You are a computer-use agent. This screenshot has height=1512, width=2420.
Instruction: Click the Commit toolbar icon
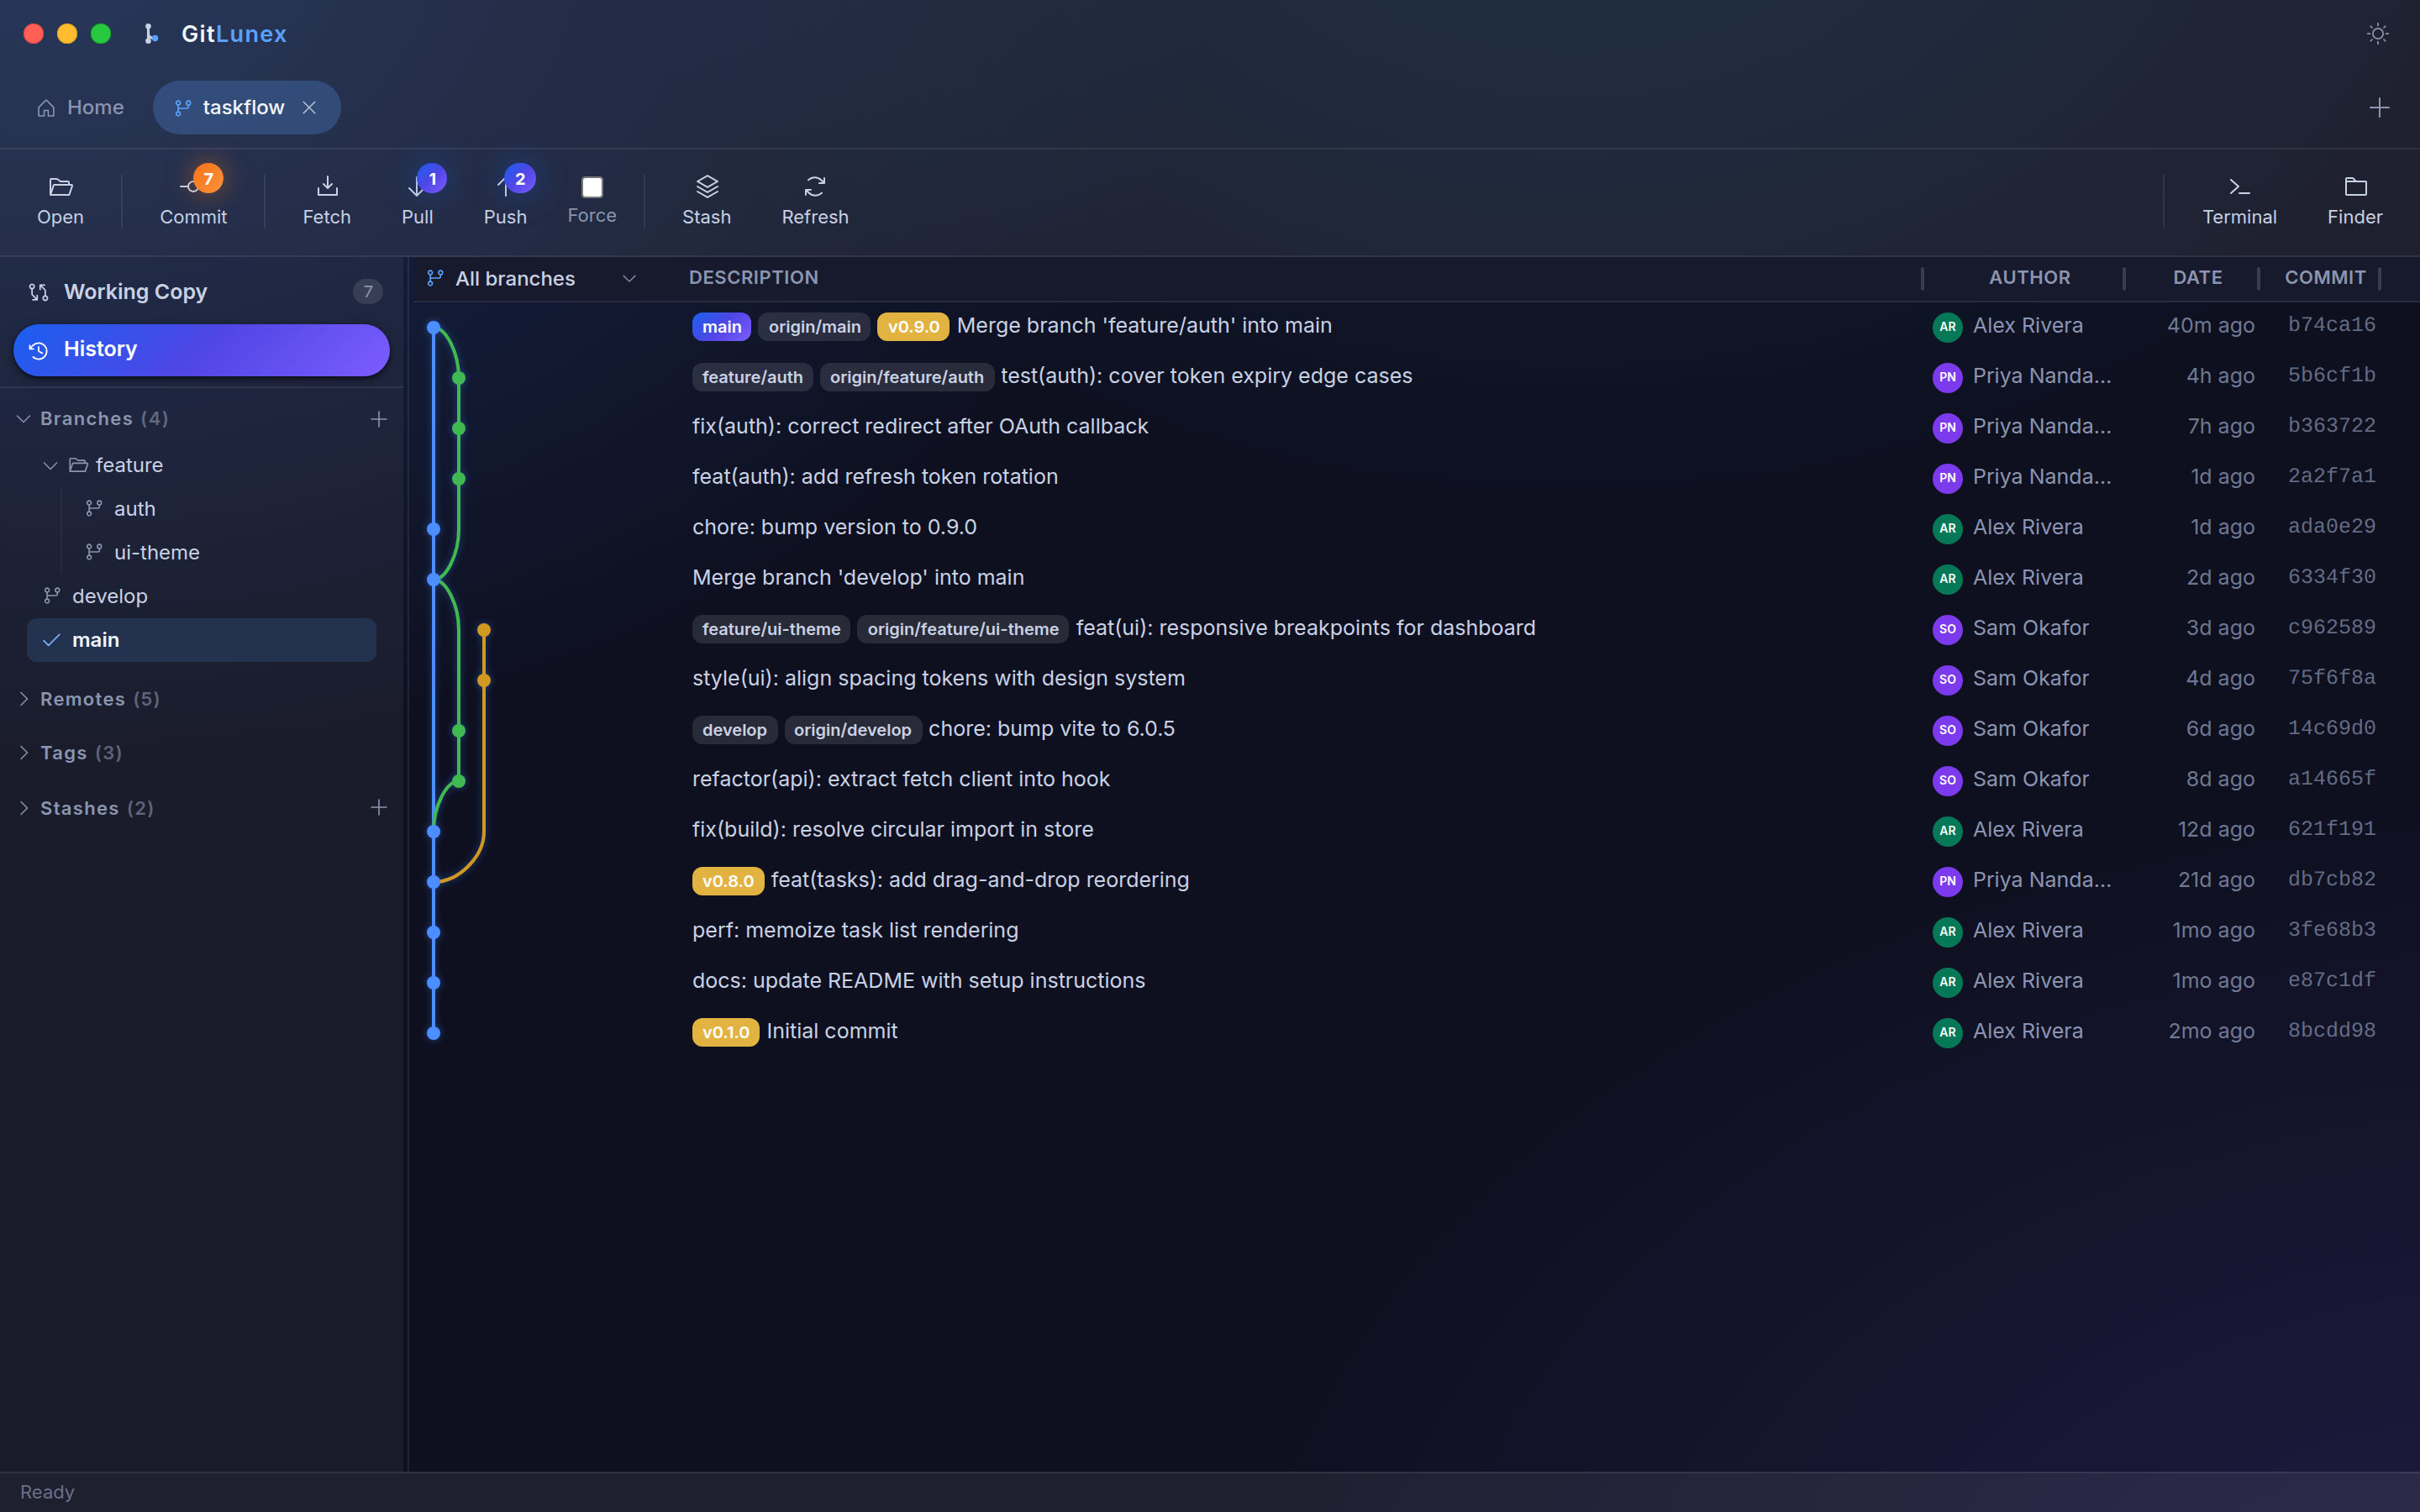(193, 200)
